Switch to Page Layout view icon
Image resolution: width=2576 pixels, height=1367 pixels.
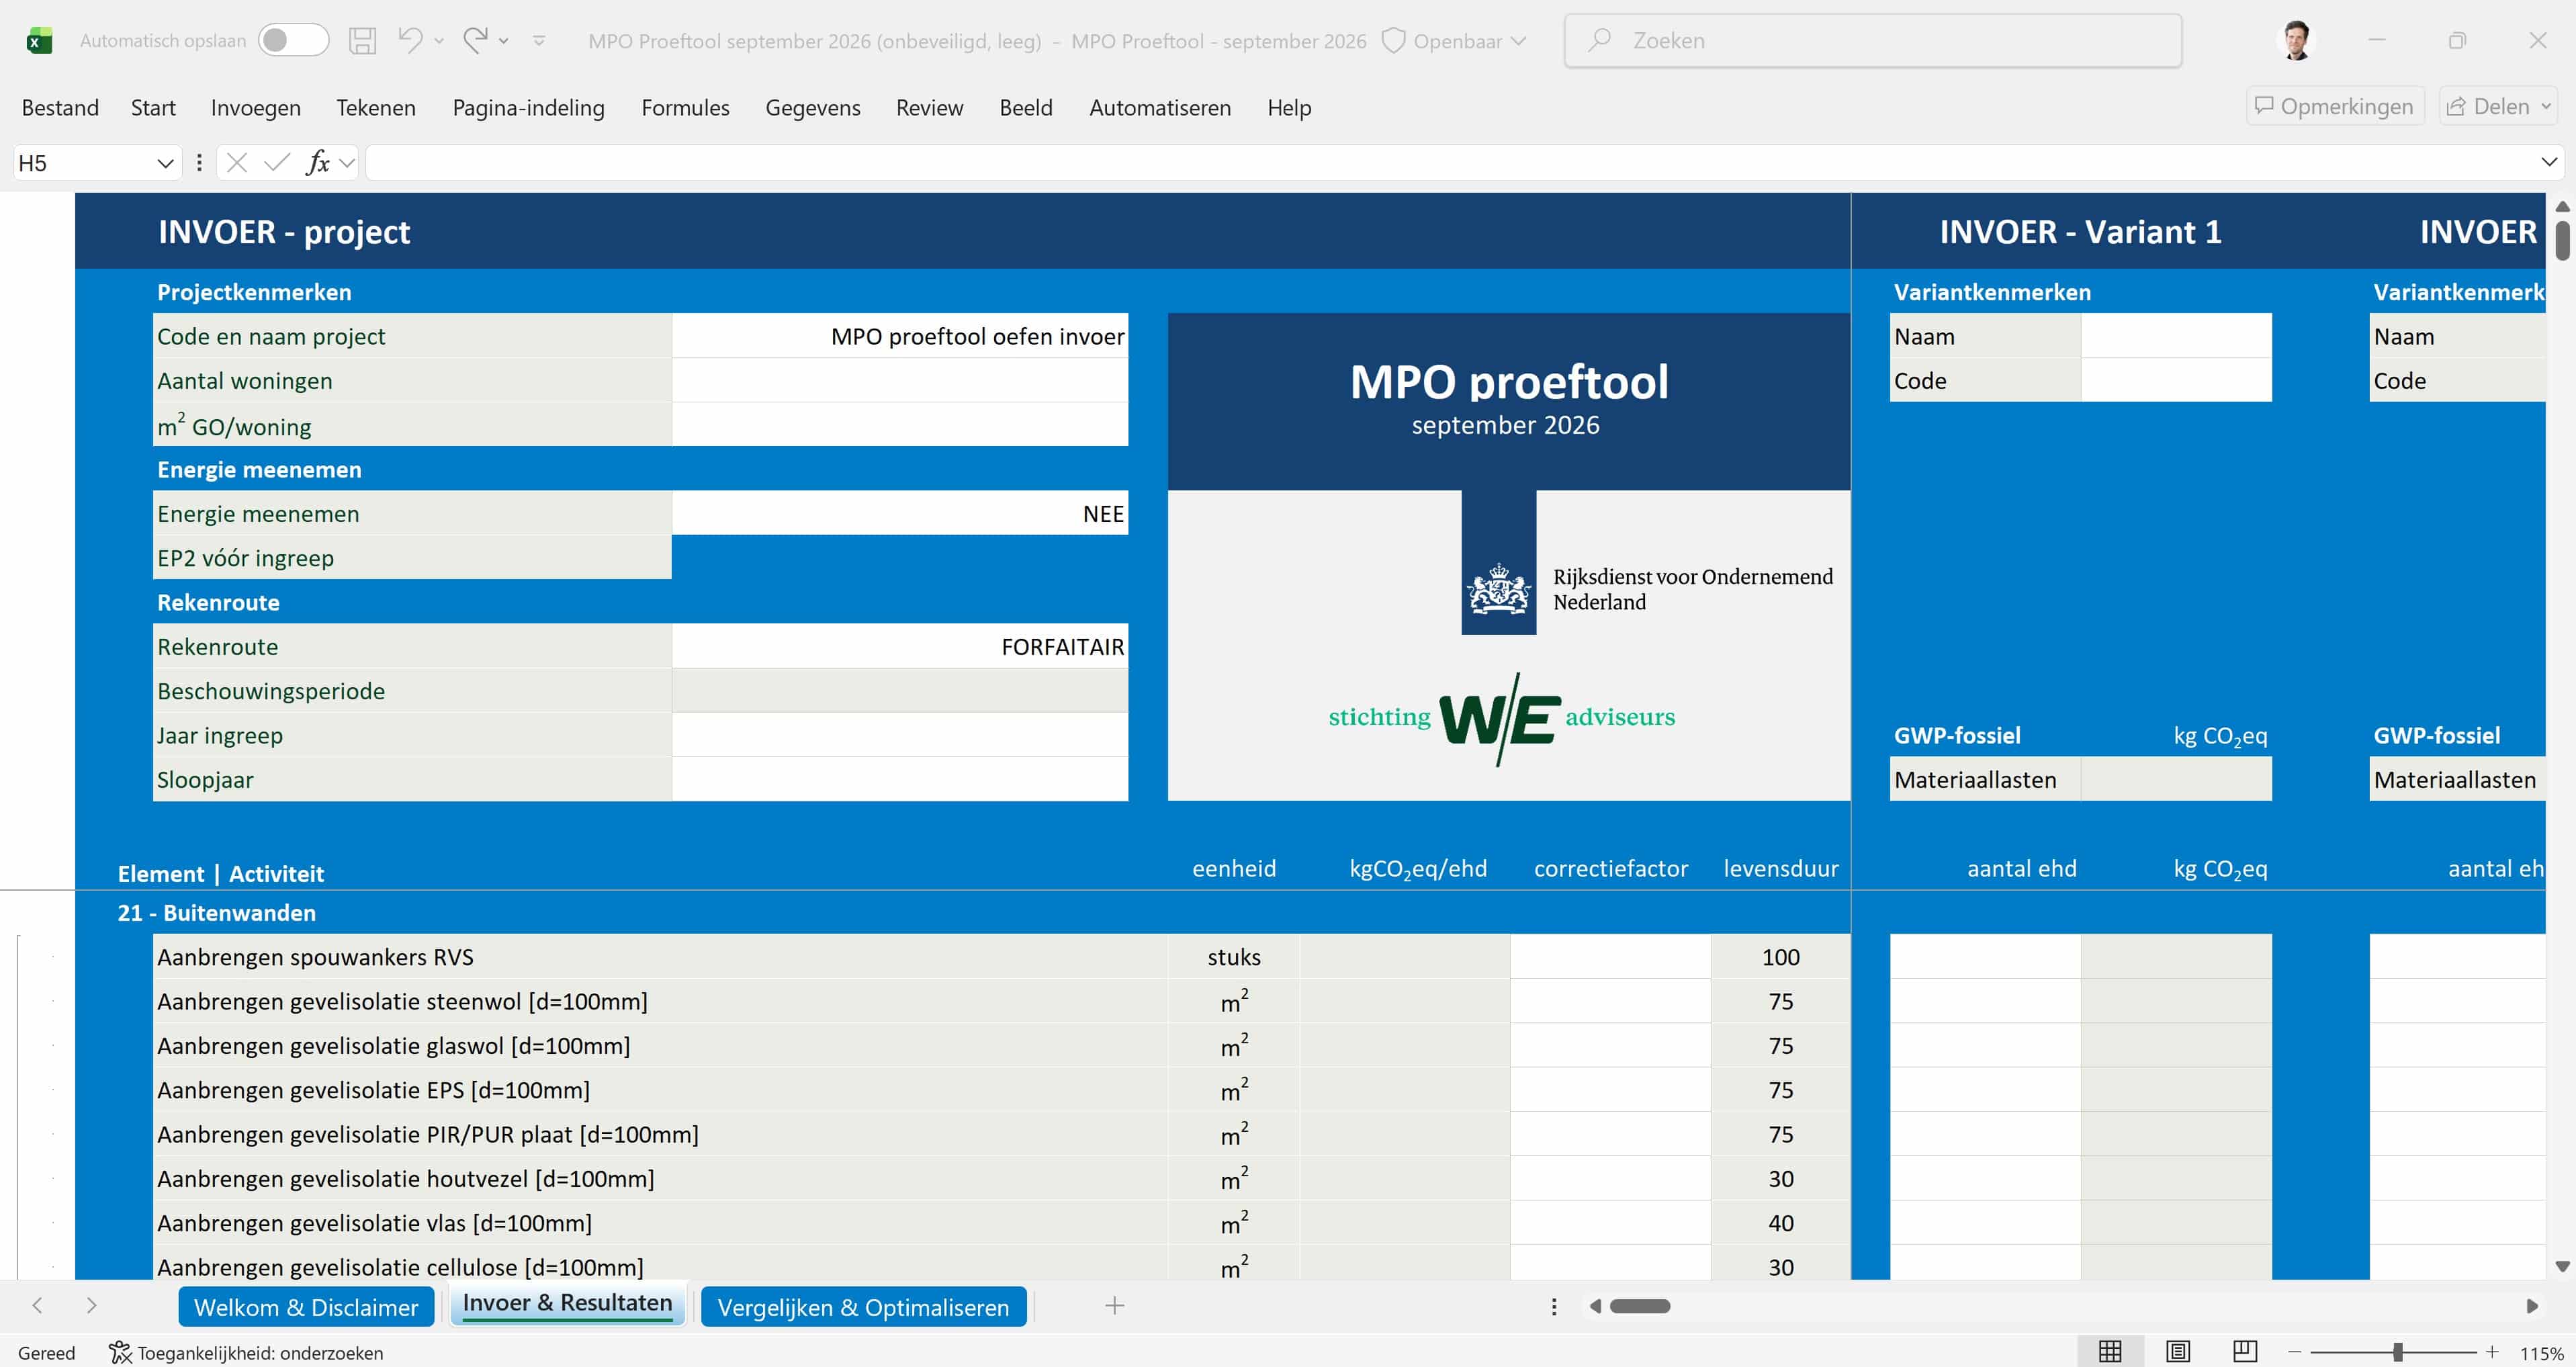(2177, 1351)
